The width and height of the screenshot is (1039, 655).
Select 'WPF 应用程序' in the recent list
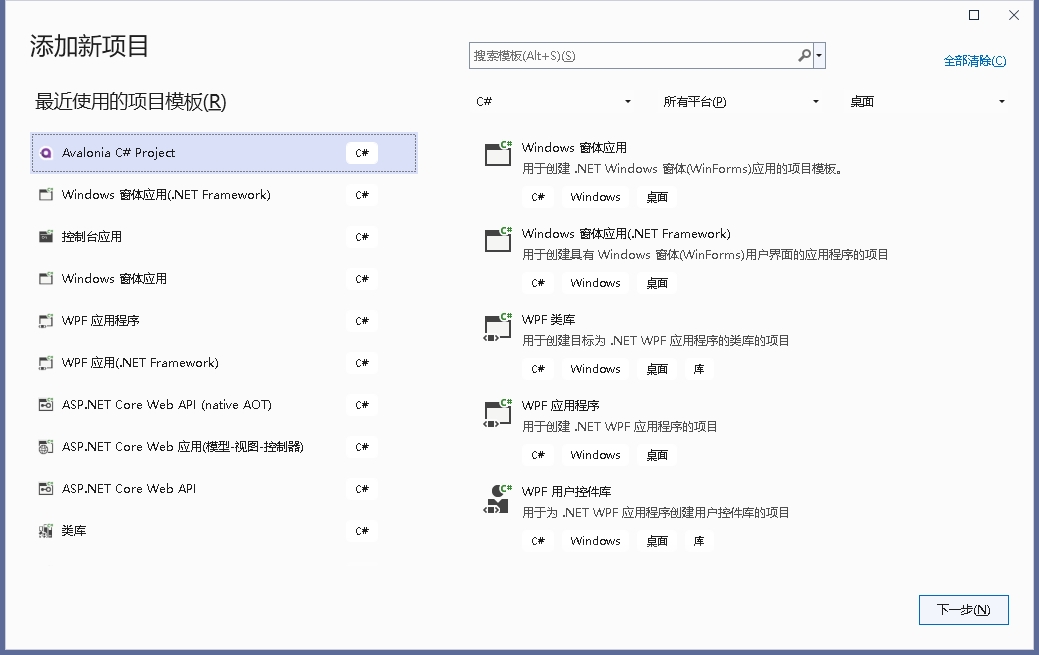click(x=224, y=321)
